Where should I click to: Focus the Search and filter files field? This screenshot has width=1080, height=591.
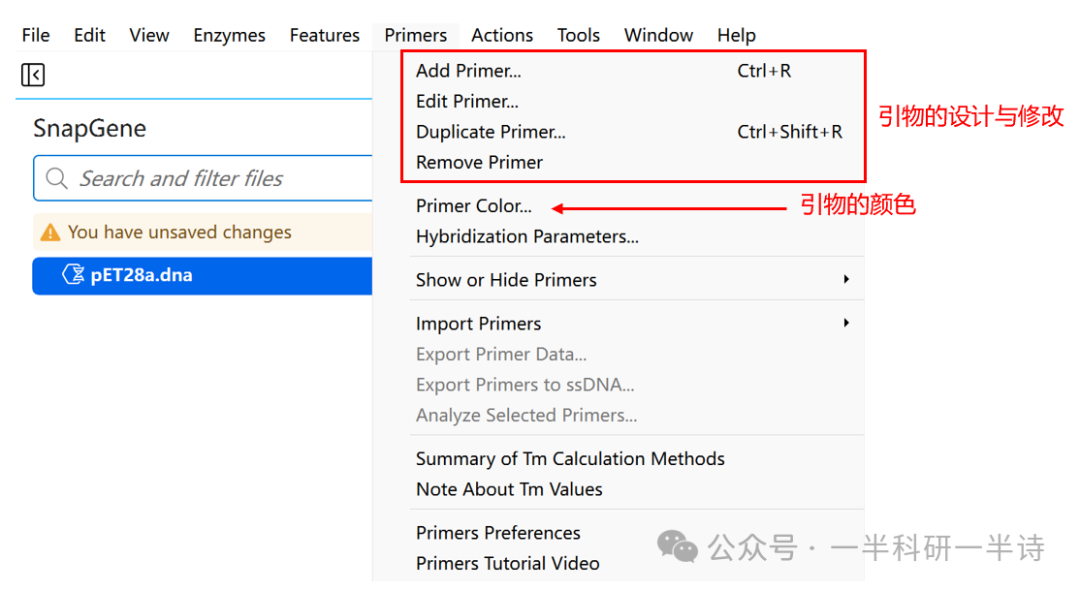(x=220, y=179)
